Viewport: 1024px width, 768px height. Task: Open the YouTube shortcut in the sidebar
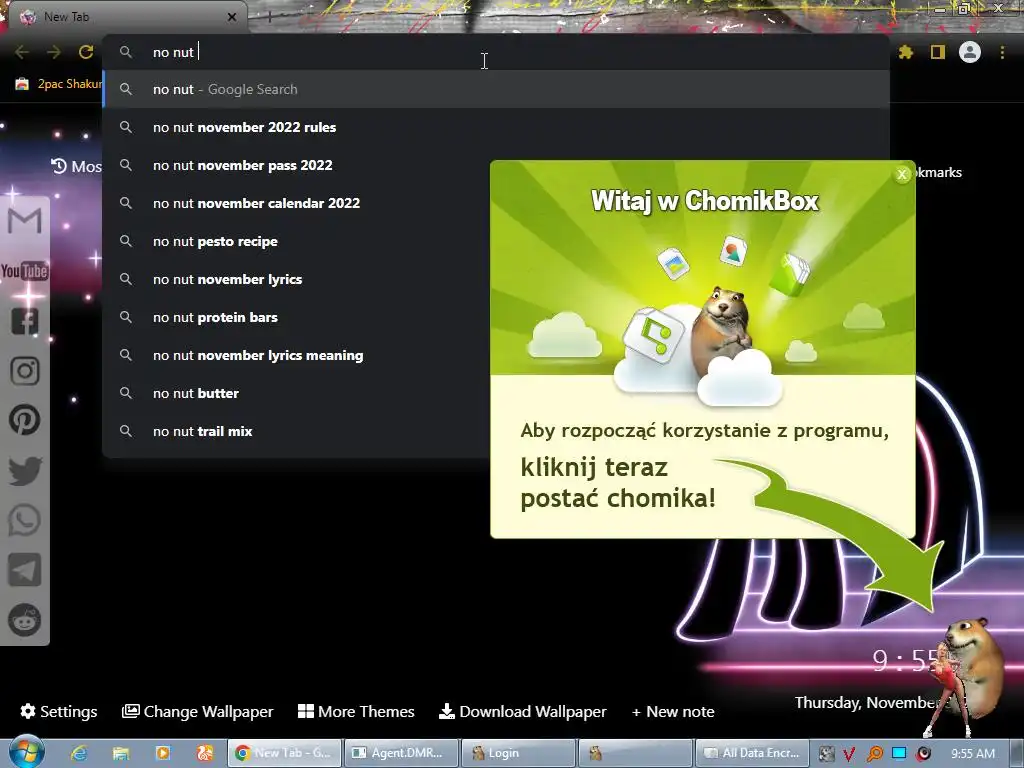click(25, 271)
